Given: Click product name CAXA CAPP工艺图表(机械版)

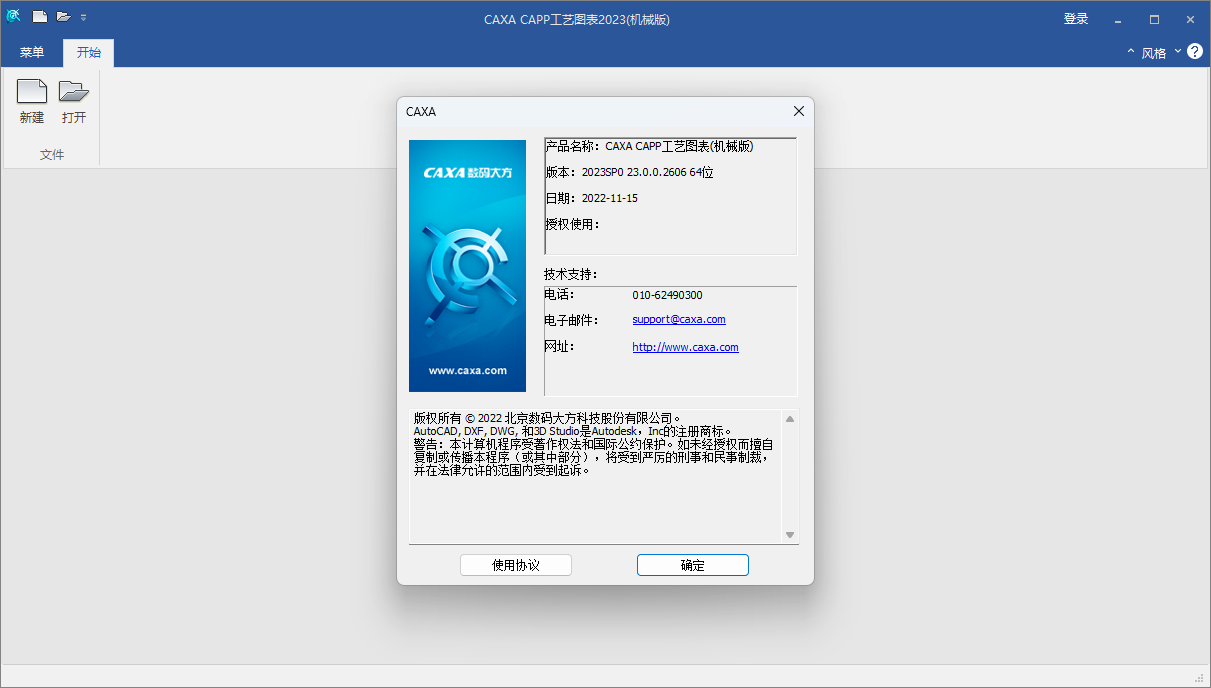Looking at the screenshot, I should [x=679, y=146].
